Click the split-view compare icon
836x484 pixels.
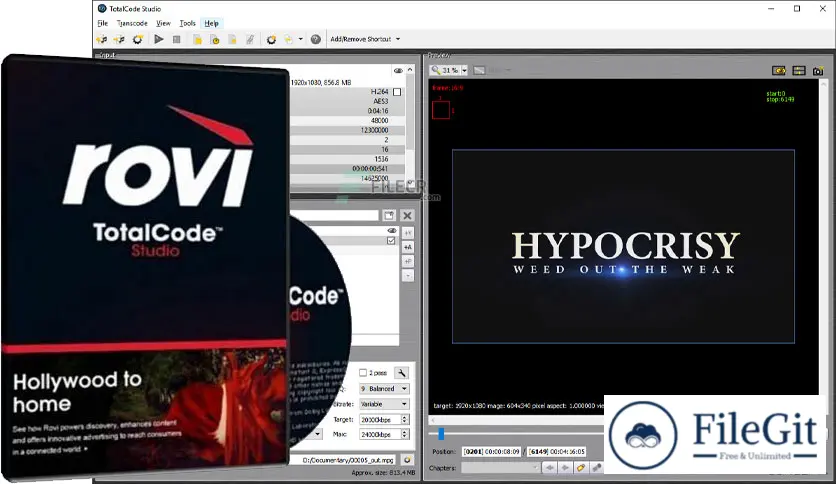click(799, 71)
